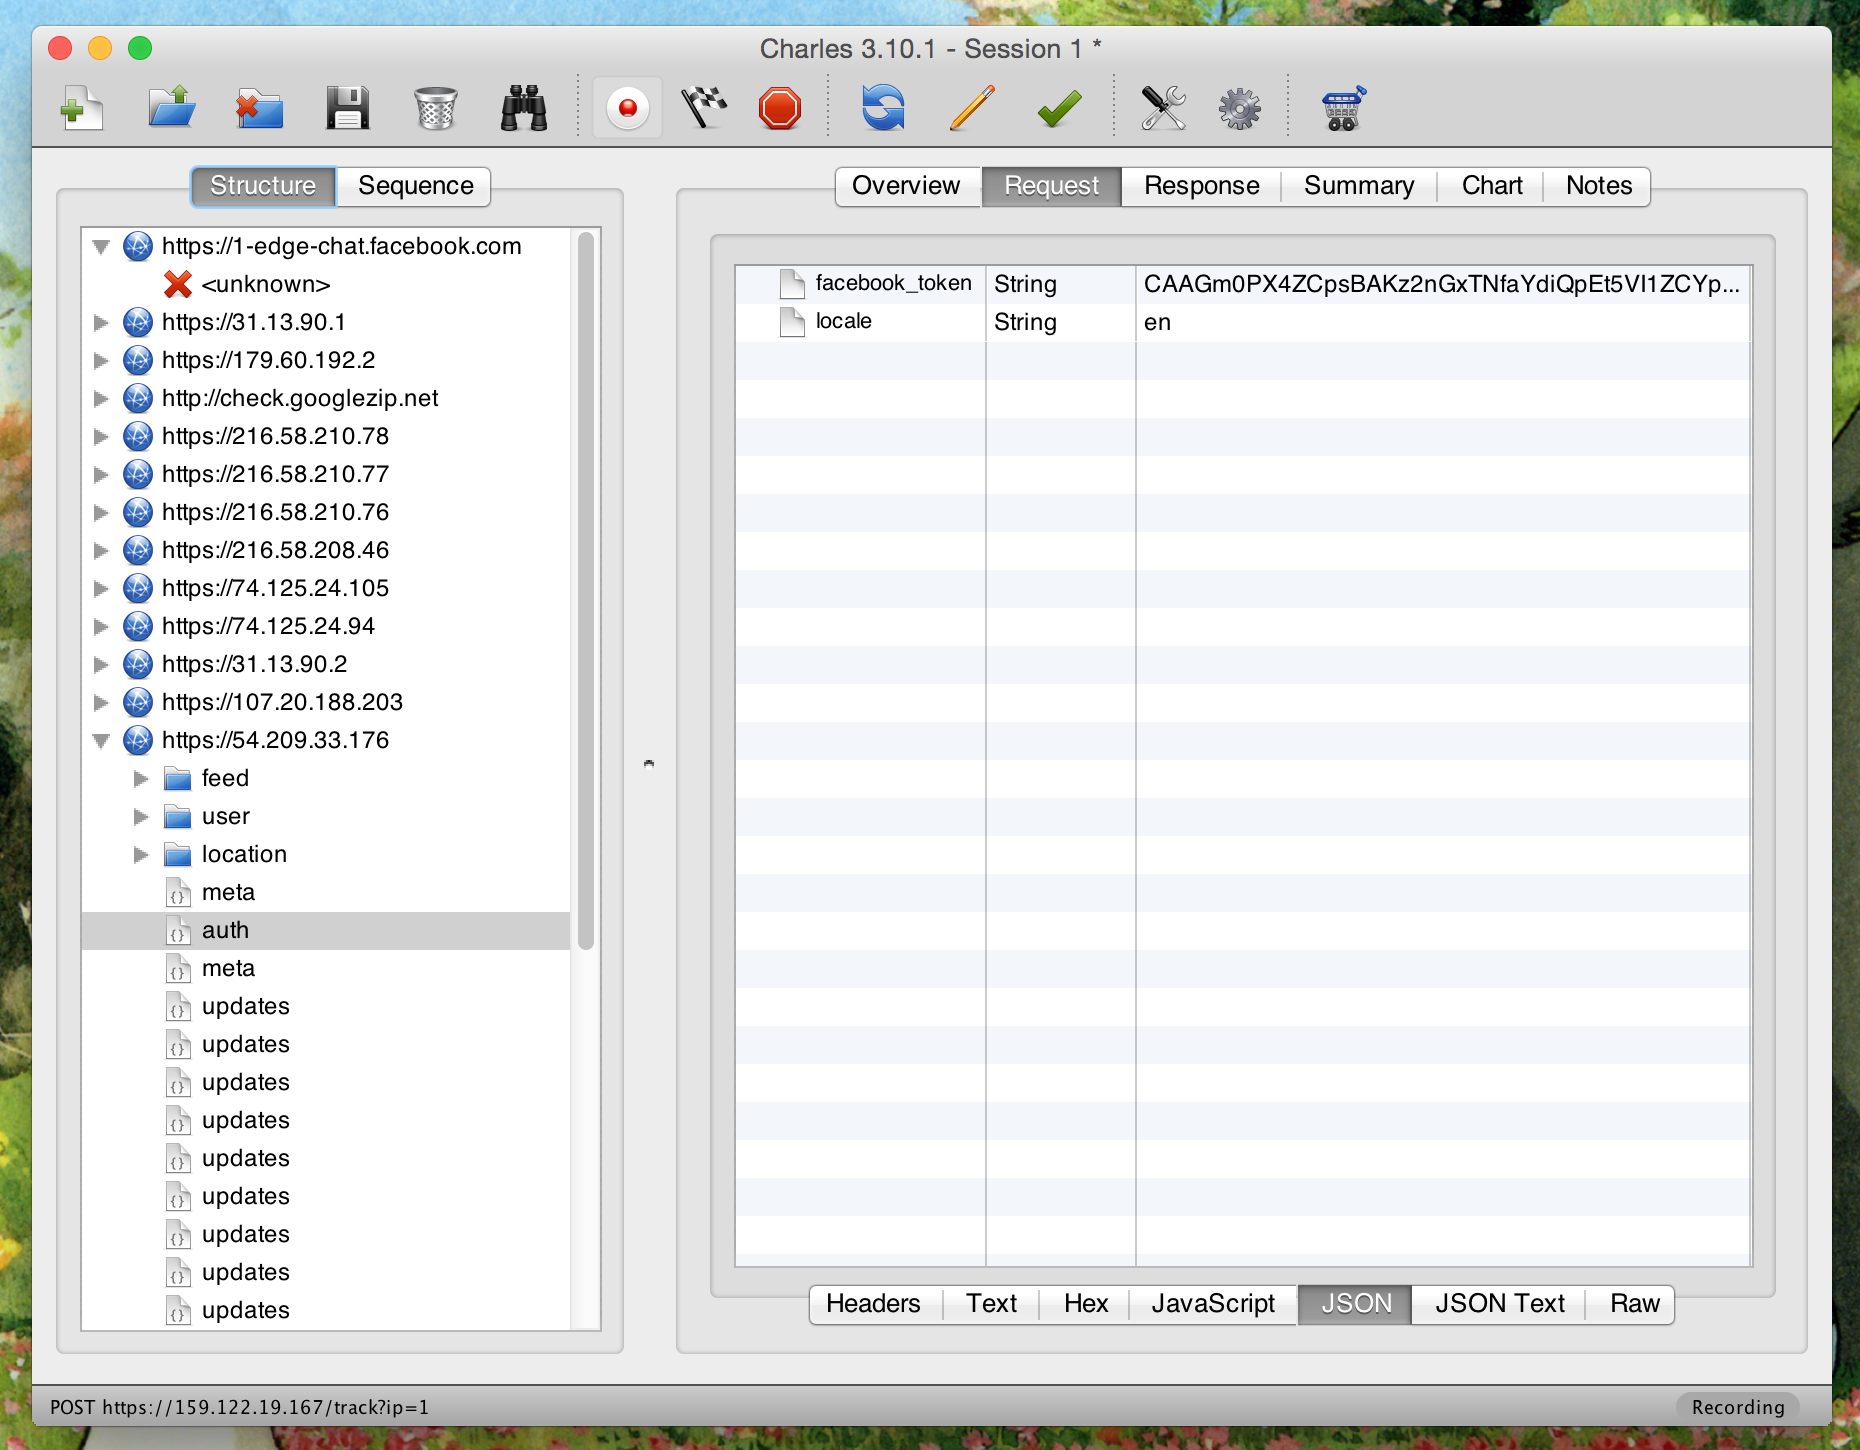Select the meta entry below auth

pos(325,968)
